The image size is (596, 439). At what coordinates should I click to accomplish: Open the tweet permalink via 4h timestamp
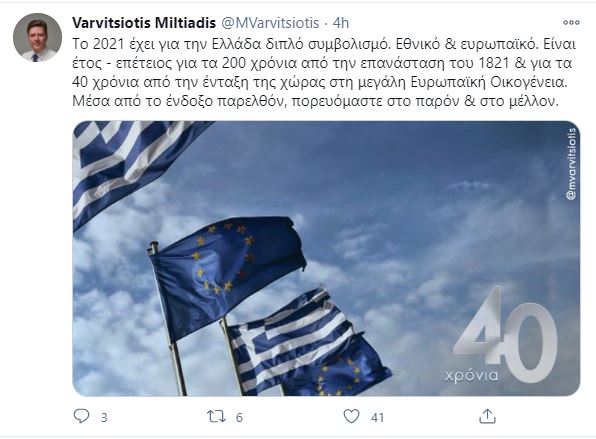341,23
